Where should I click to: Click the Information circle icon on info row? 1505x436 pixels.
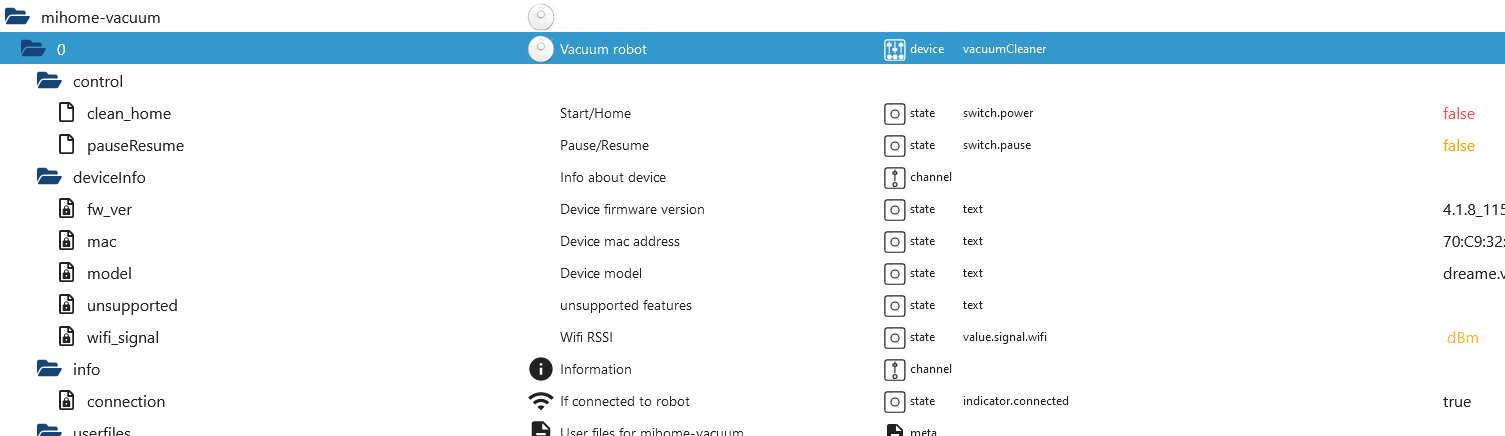[x=540, y=369]
